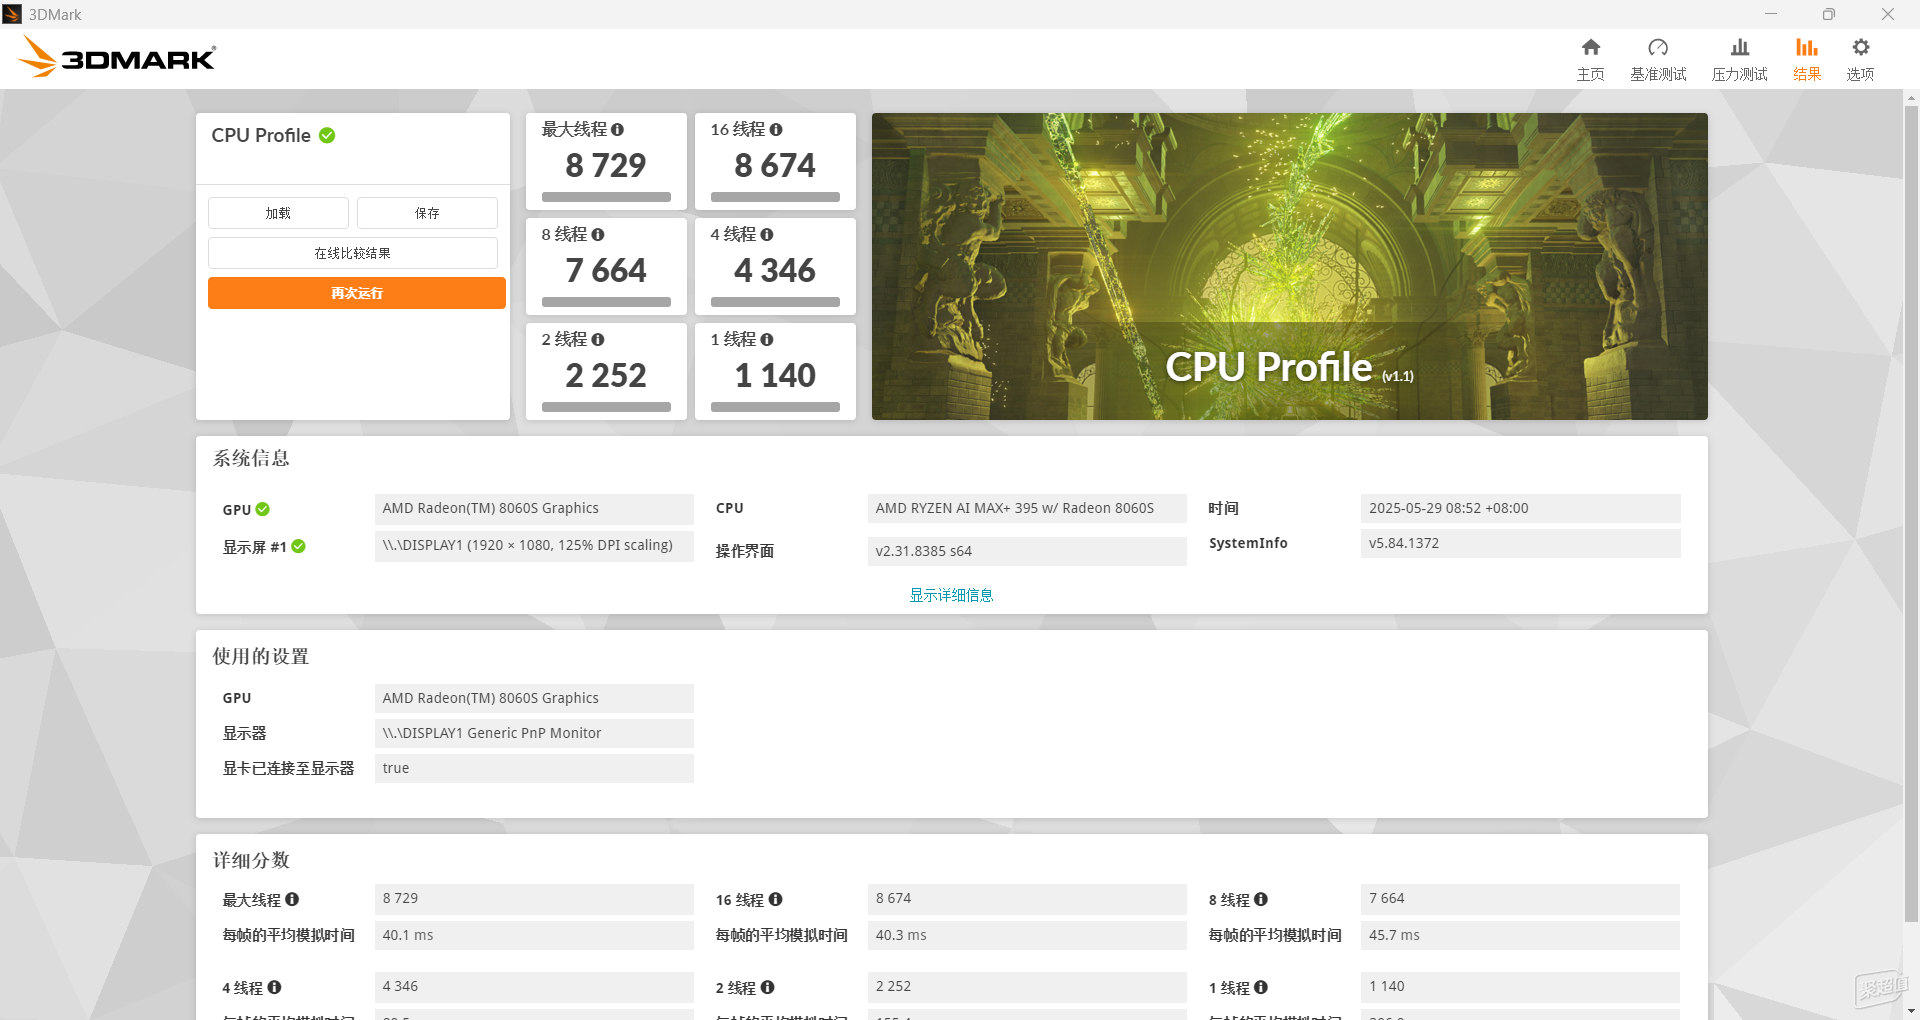Switch to the 结果 results tab

pos(1806,60)
